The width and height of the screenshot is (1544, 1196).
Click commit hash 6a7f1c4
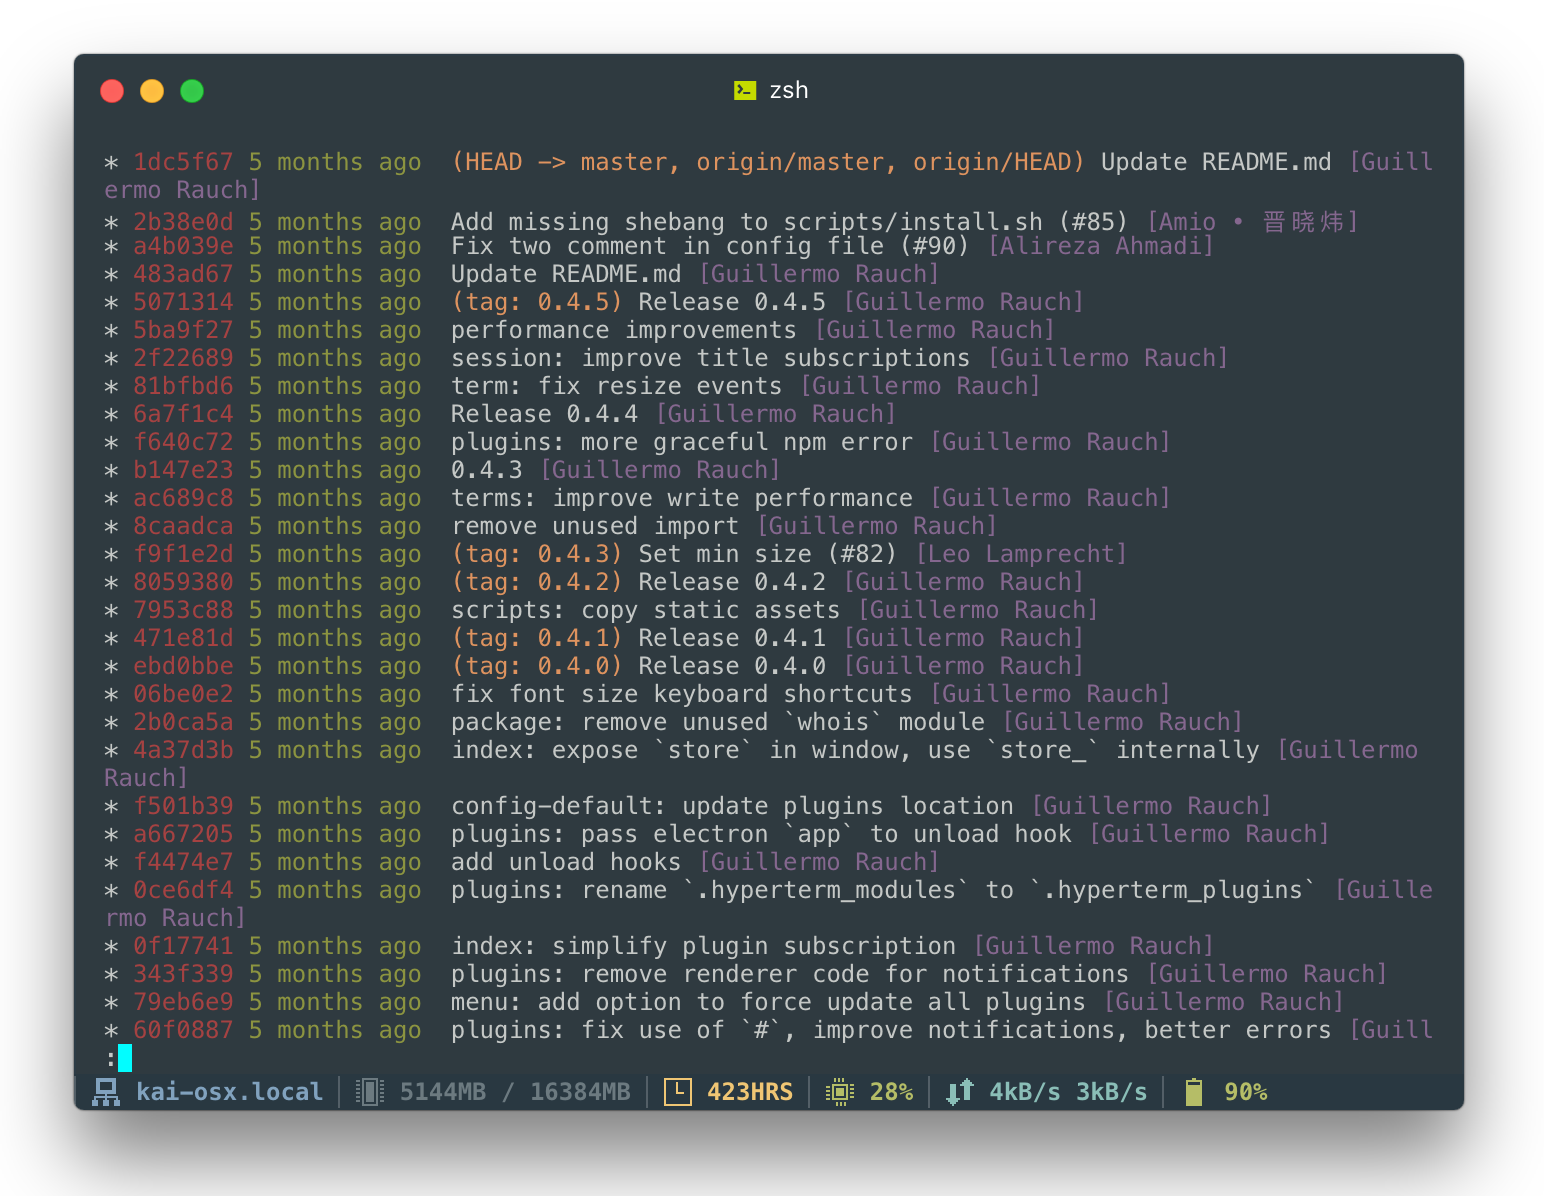(x=183, y=414)
